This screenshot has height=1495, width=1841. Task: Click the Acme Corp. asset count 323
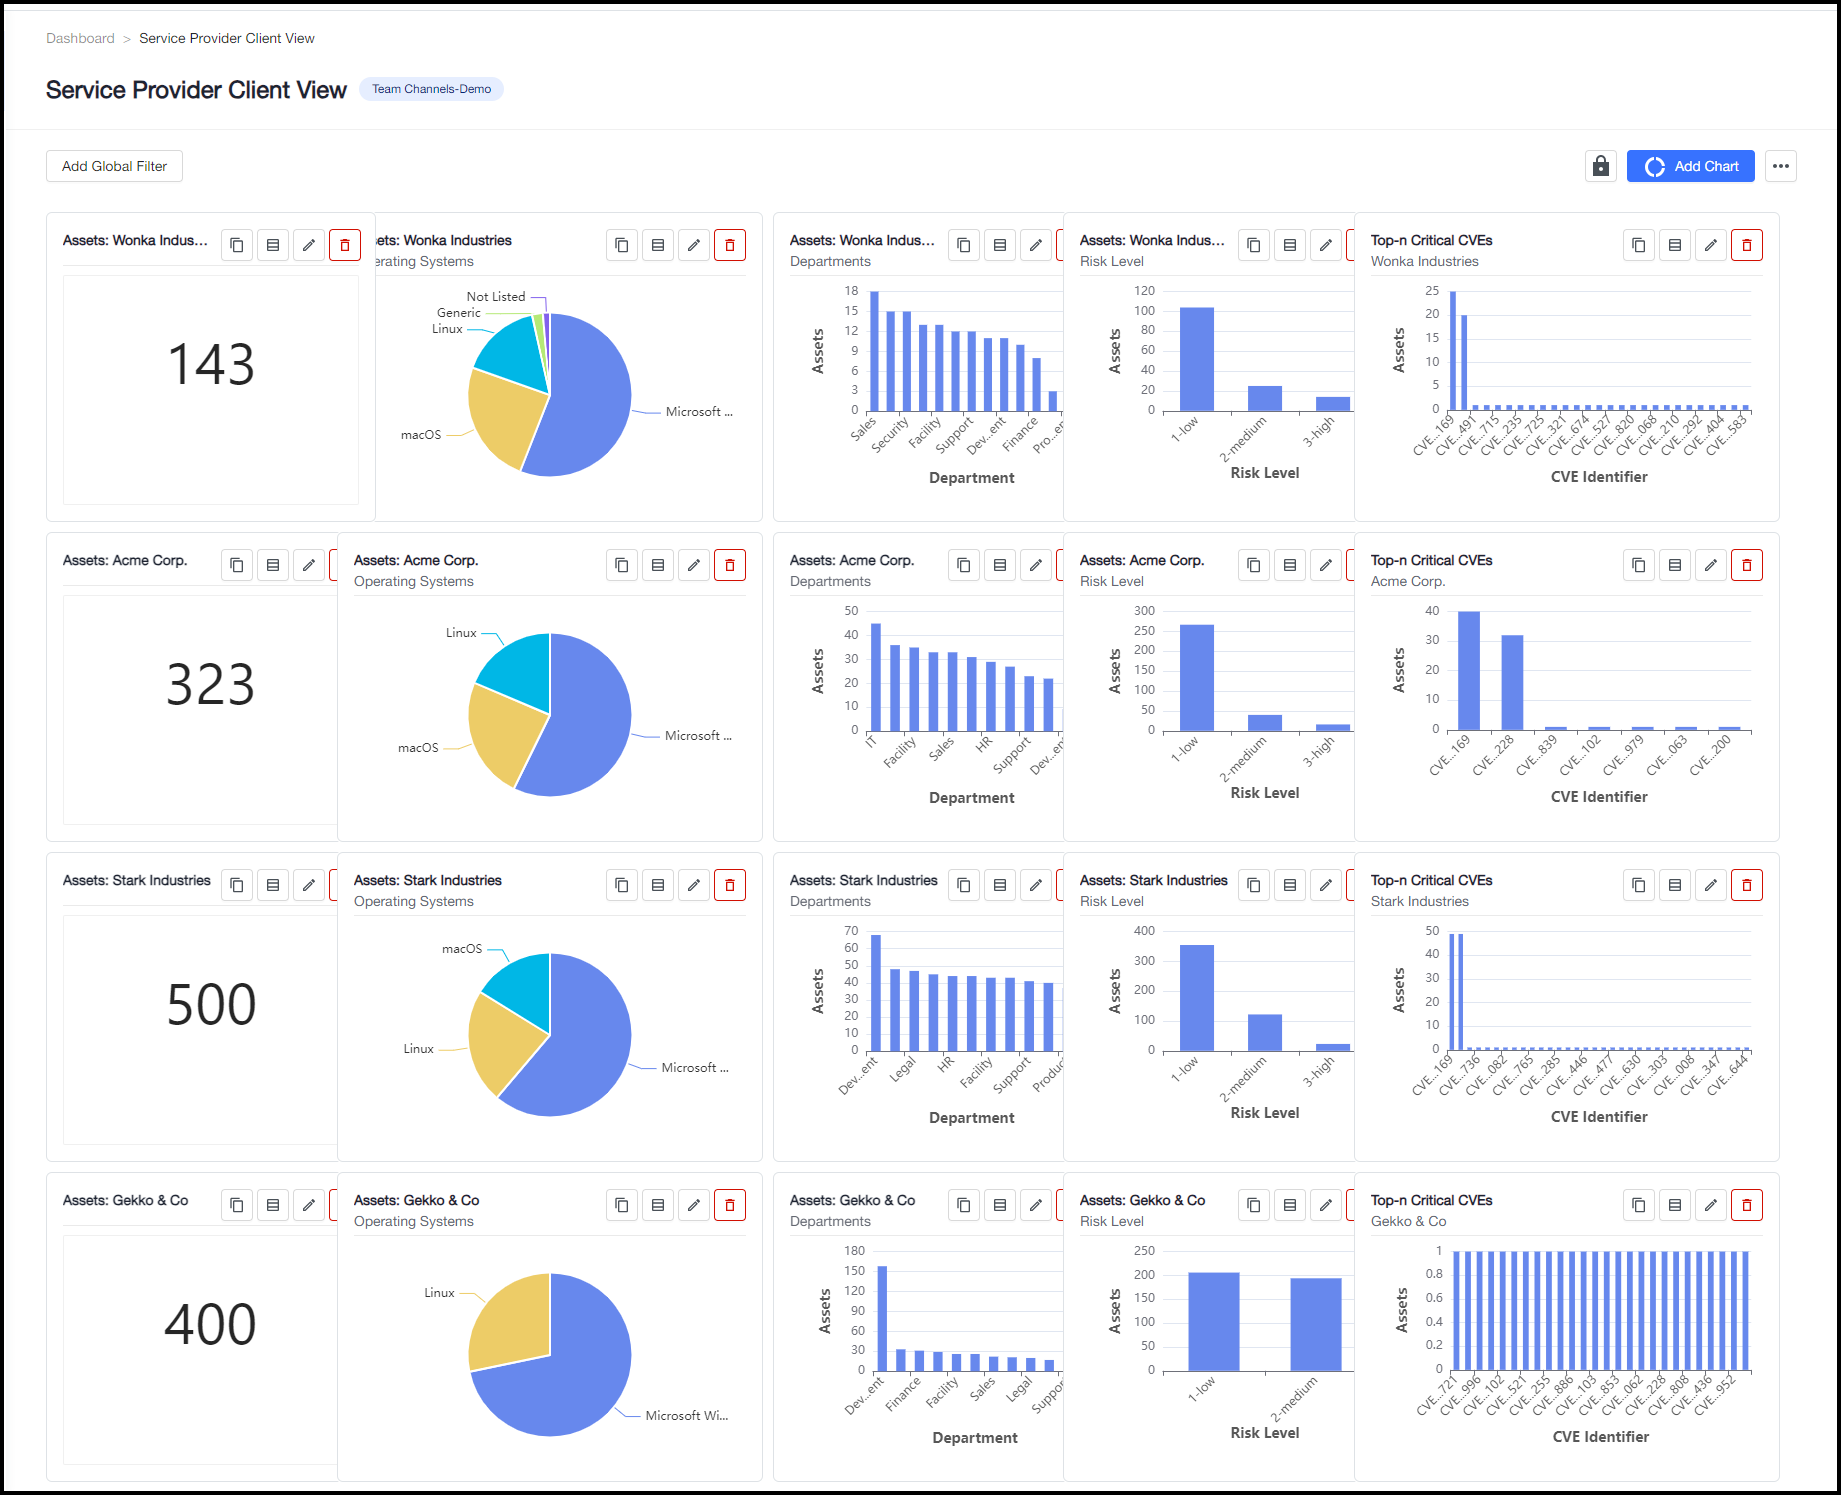tap(211, 685)
